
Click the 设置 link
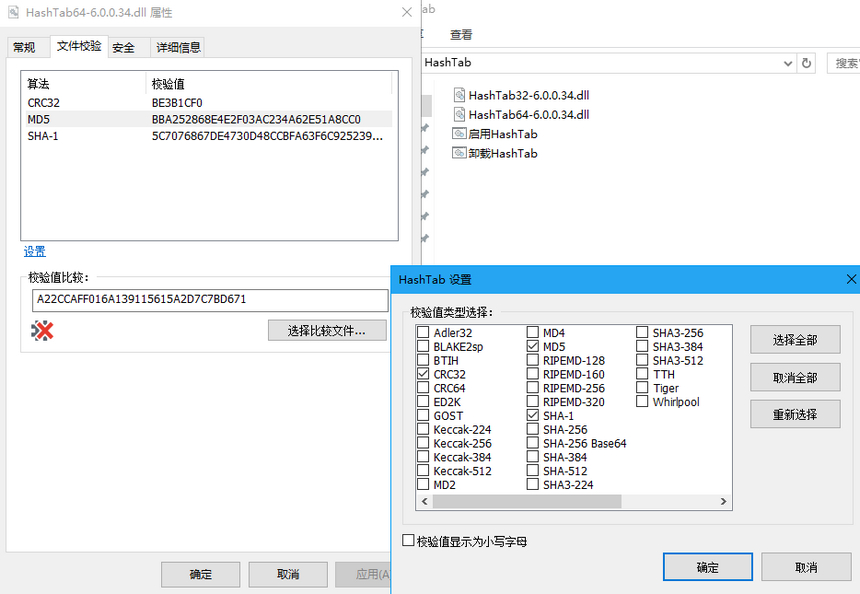[34, 251]
